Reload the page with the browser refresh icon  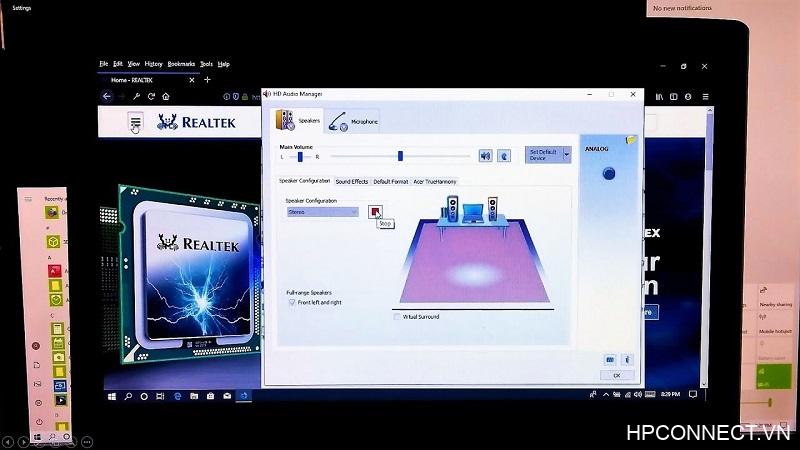[151, 96]
